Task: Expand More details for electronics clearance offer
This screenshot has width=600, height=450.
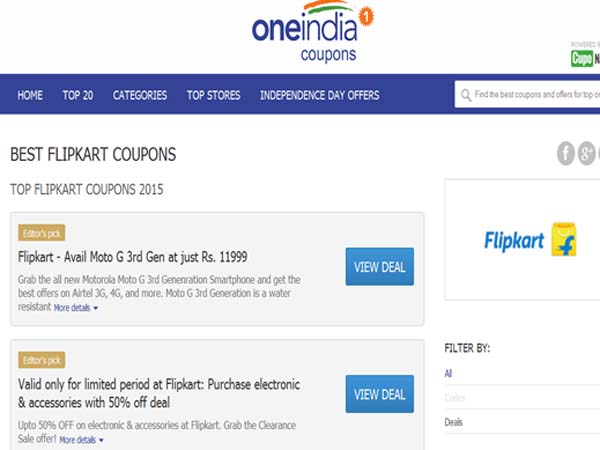Action: click(x=81, y=439)
